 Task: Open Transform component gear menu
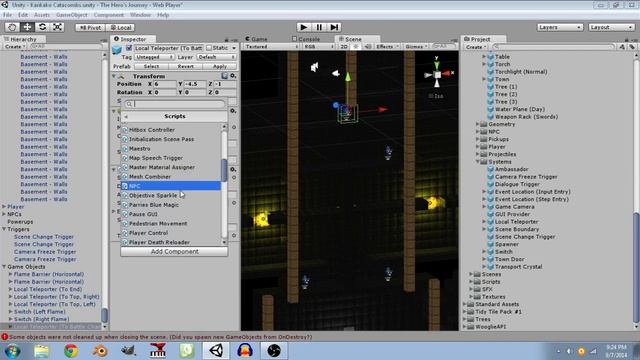[233, 76]
